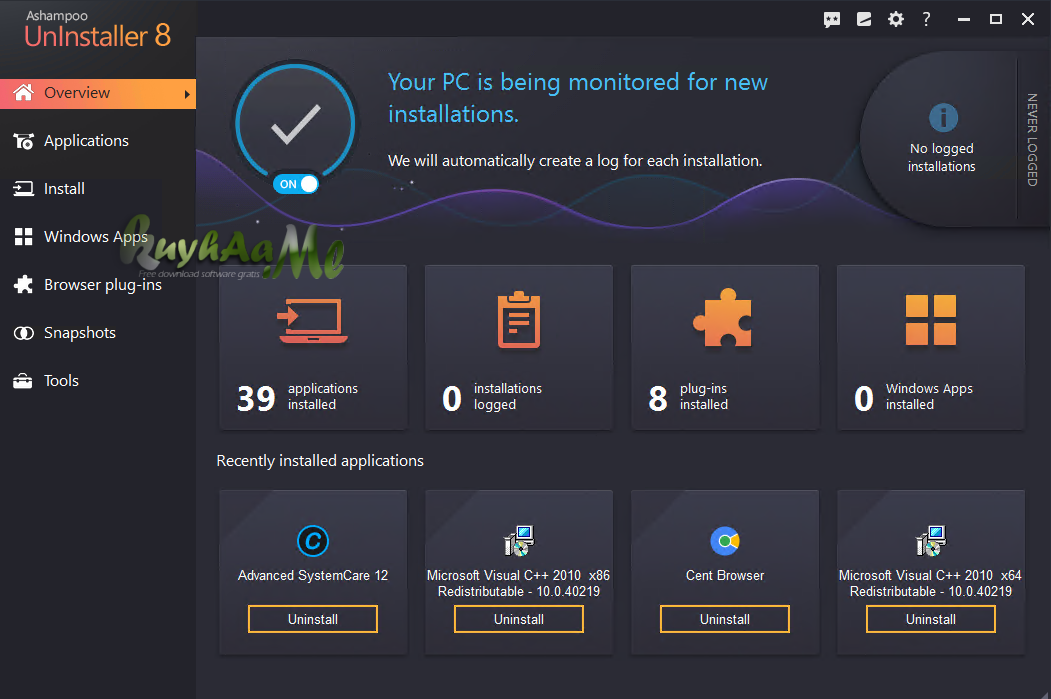
Task: Click the orange Windows Apps tile icon
Action: click(930, 320)
